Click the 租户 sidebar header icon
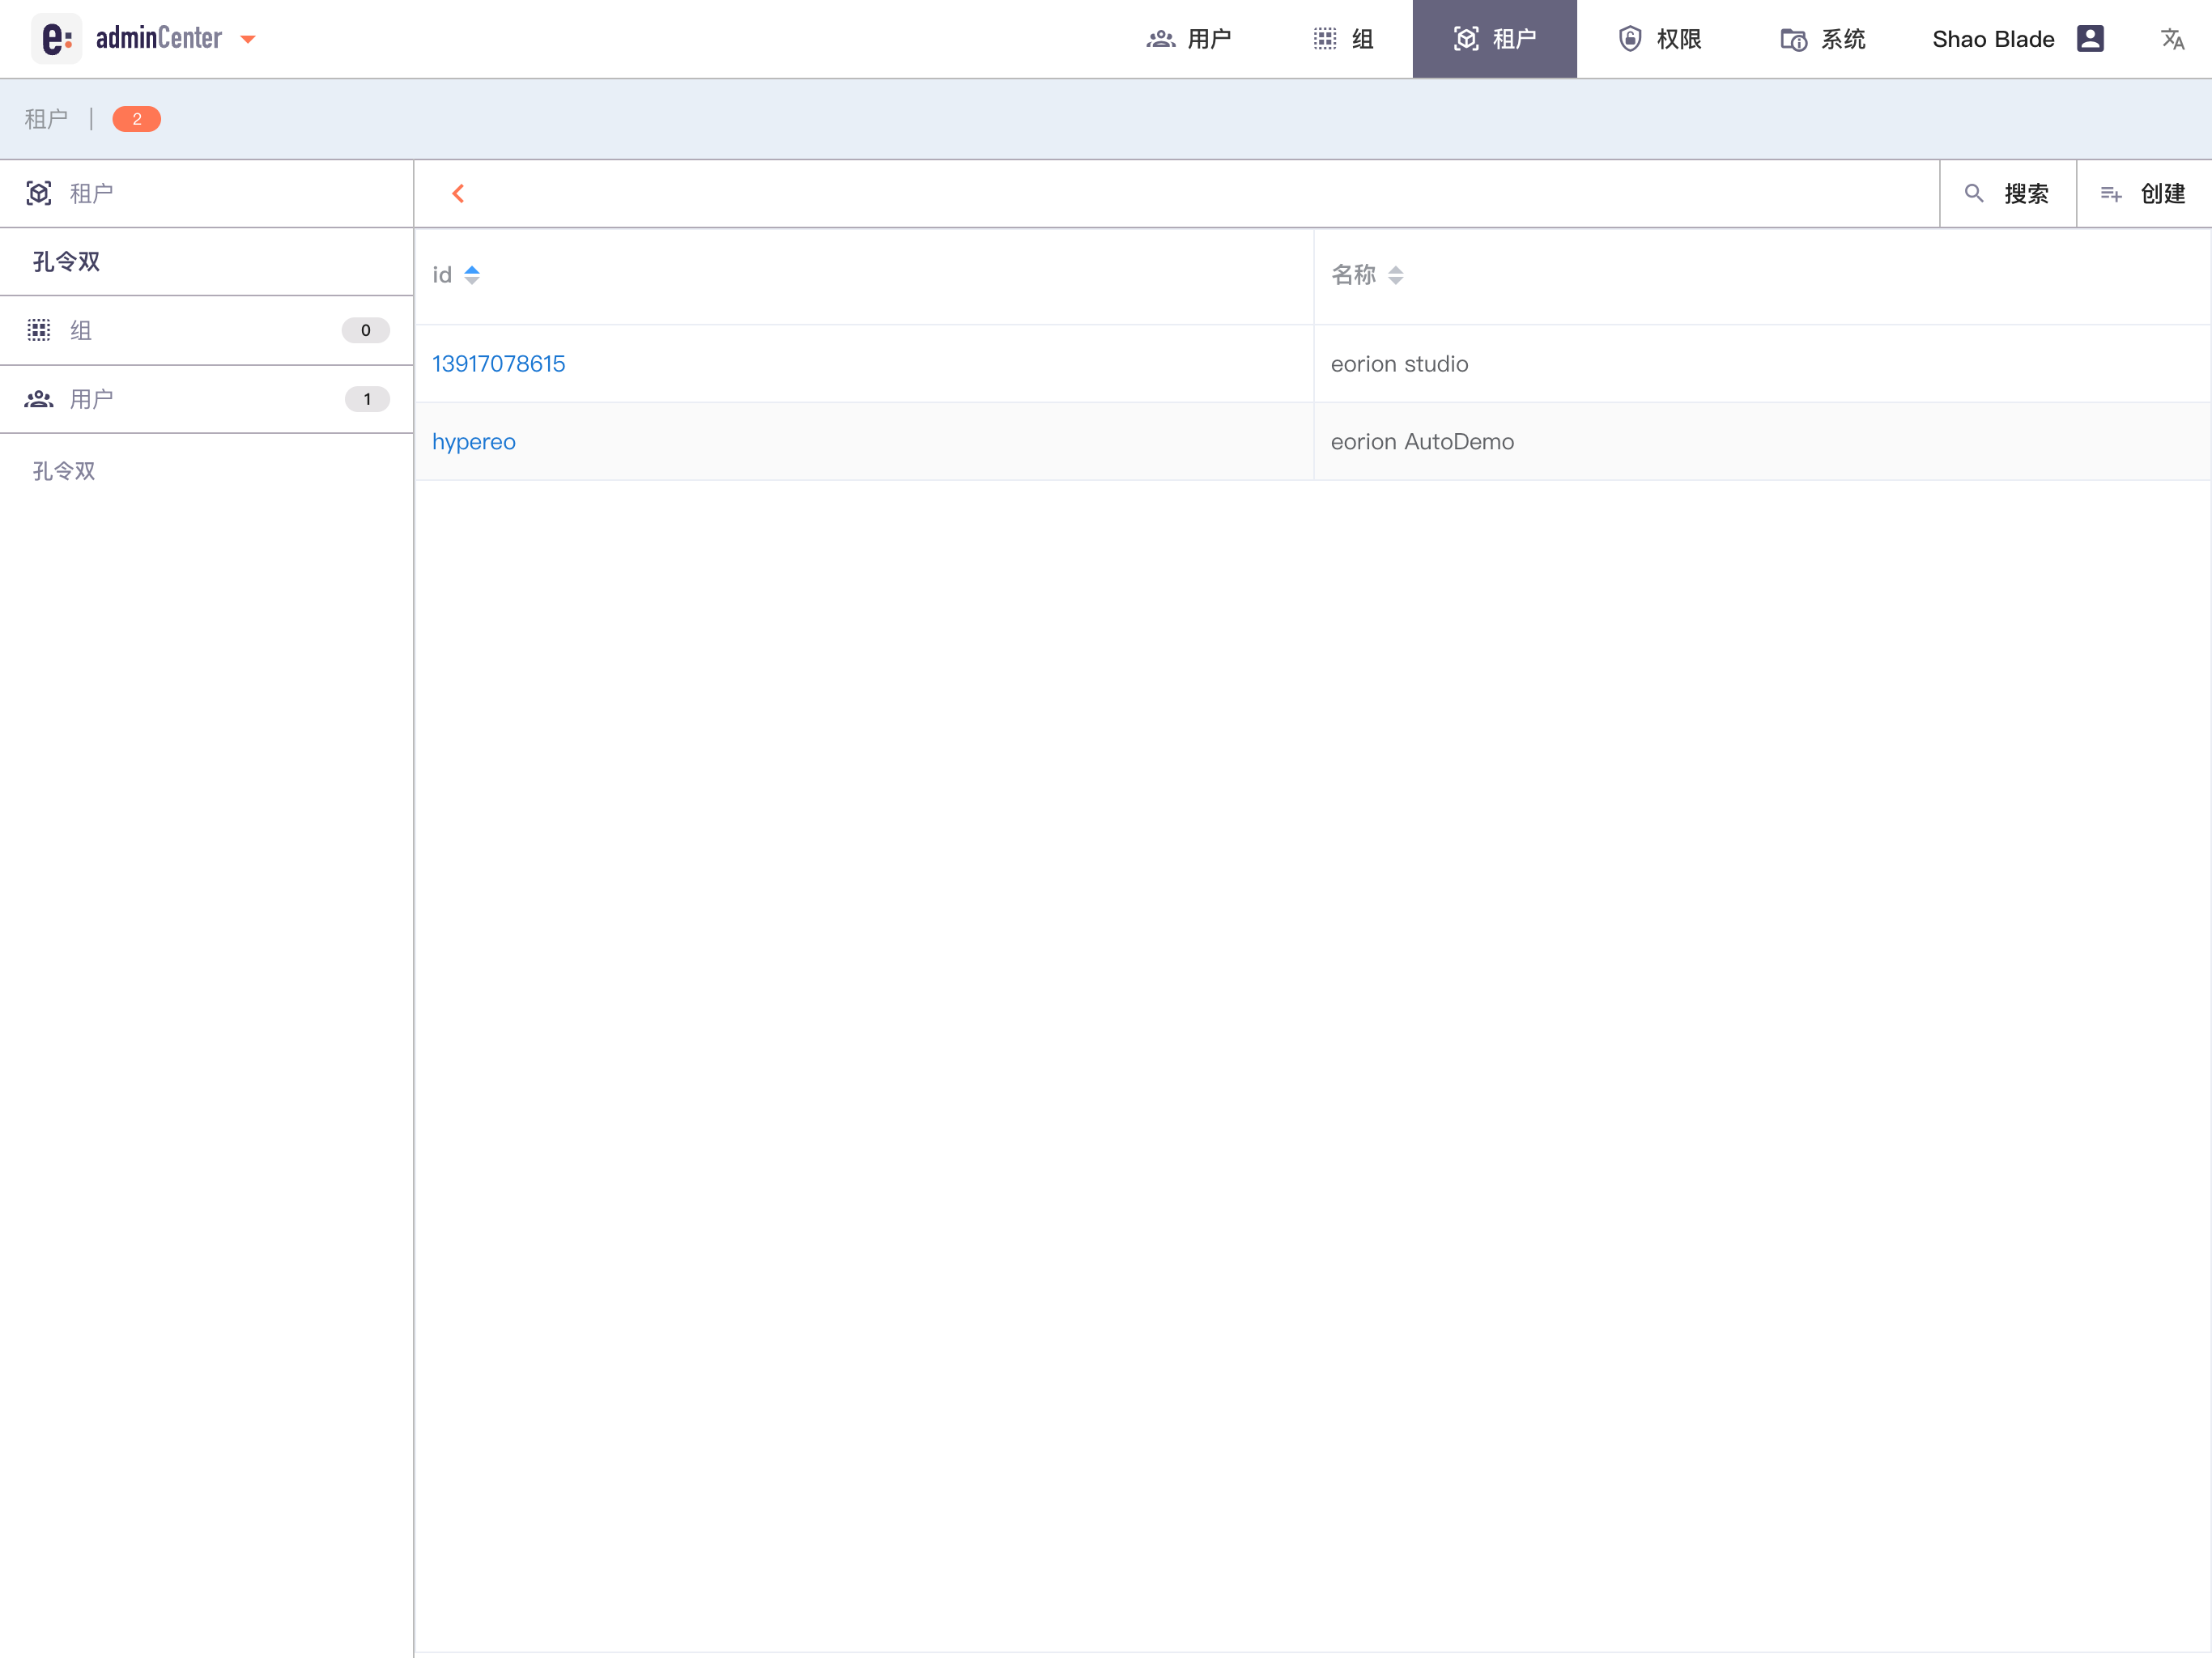Viewport: 2212px width, 1658px height. click(39, 193)
